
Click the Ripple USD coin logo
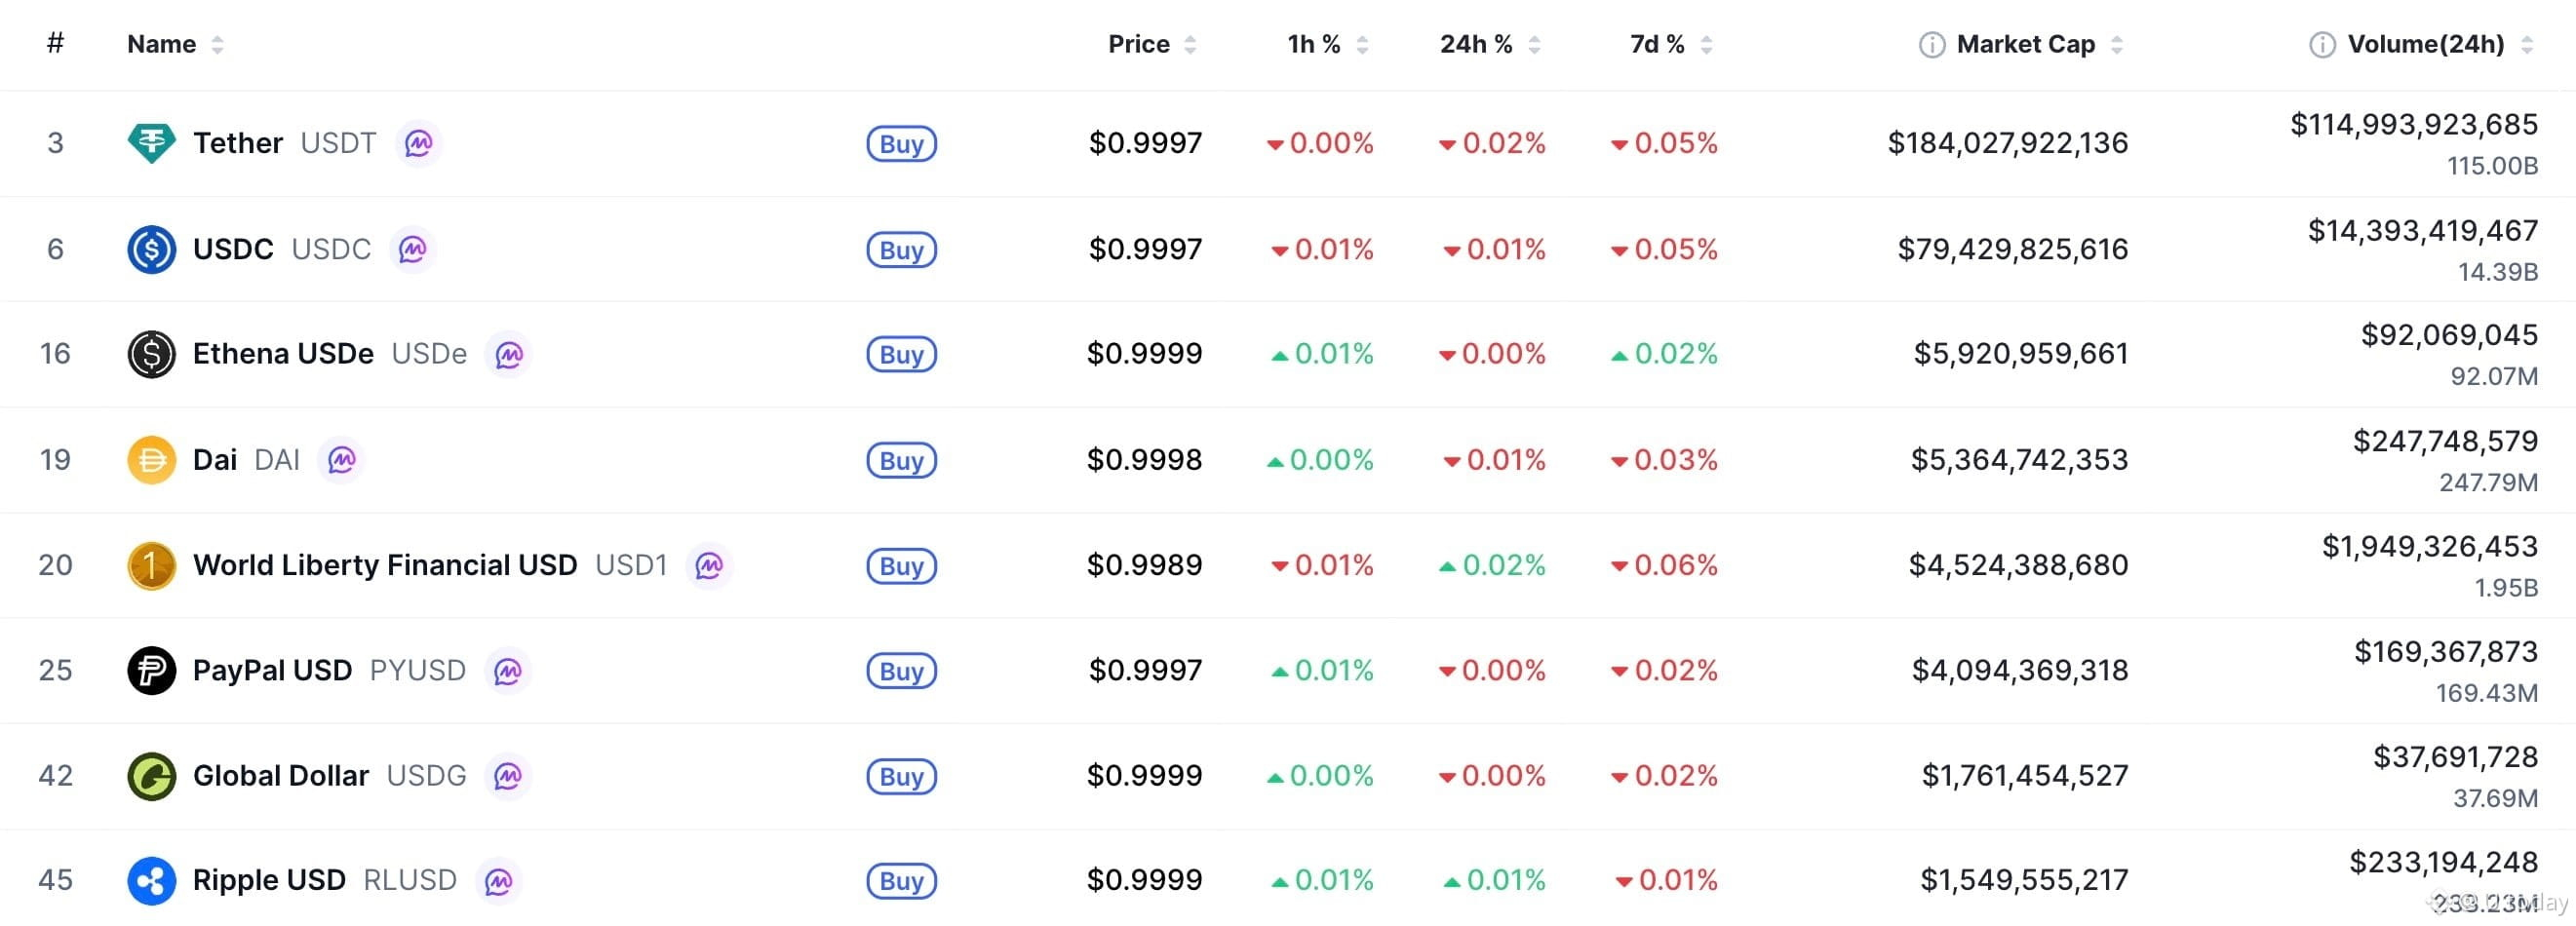152,880
